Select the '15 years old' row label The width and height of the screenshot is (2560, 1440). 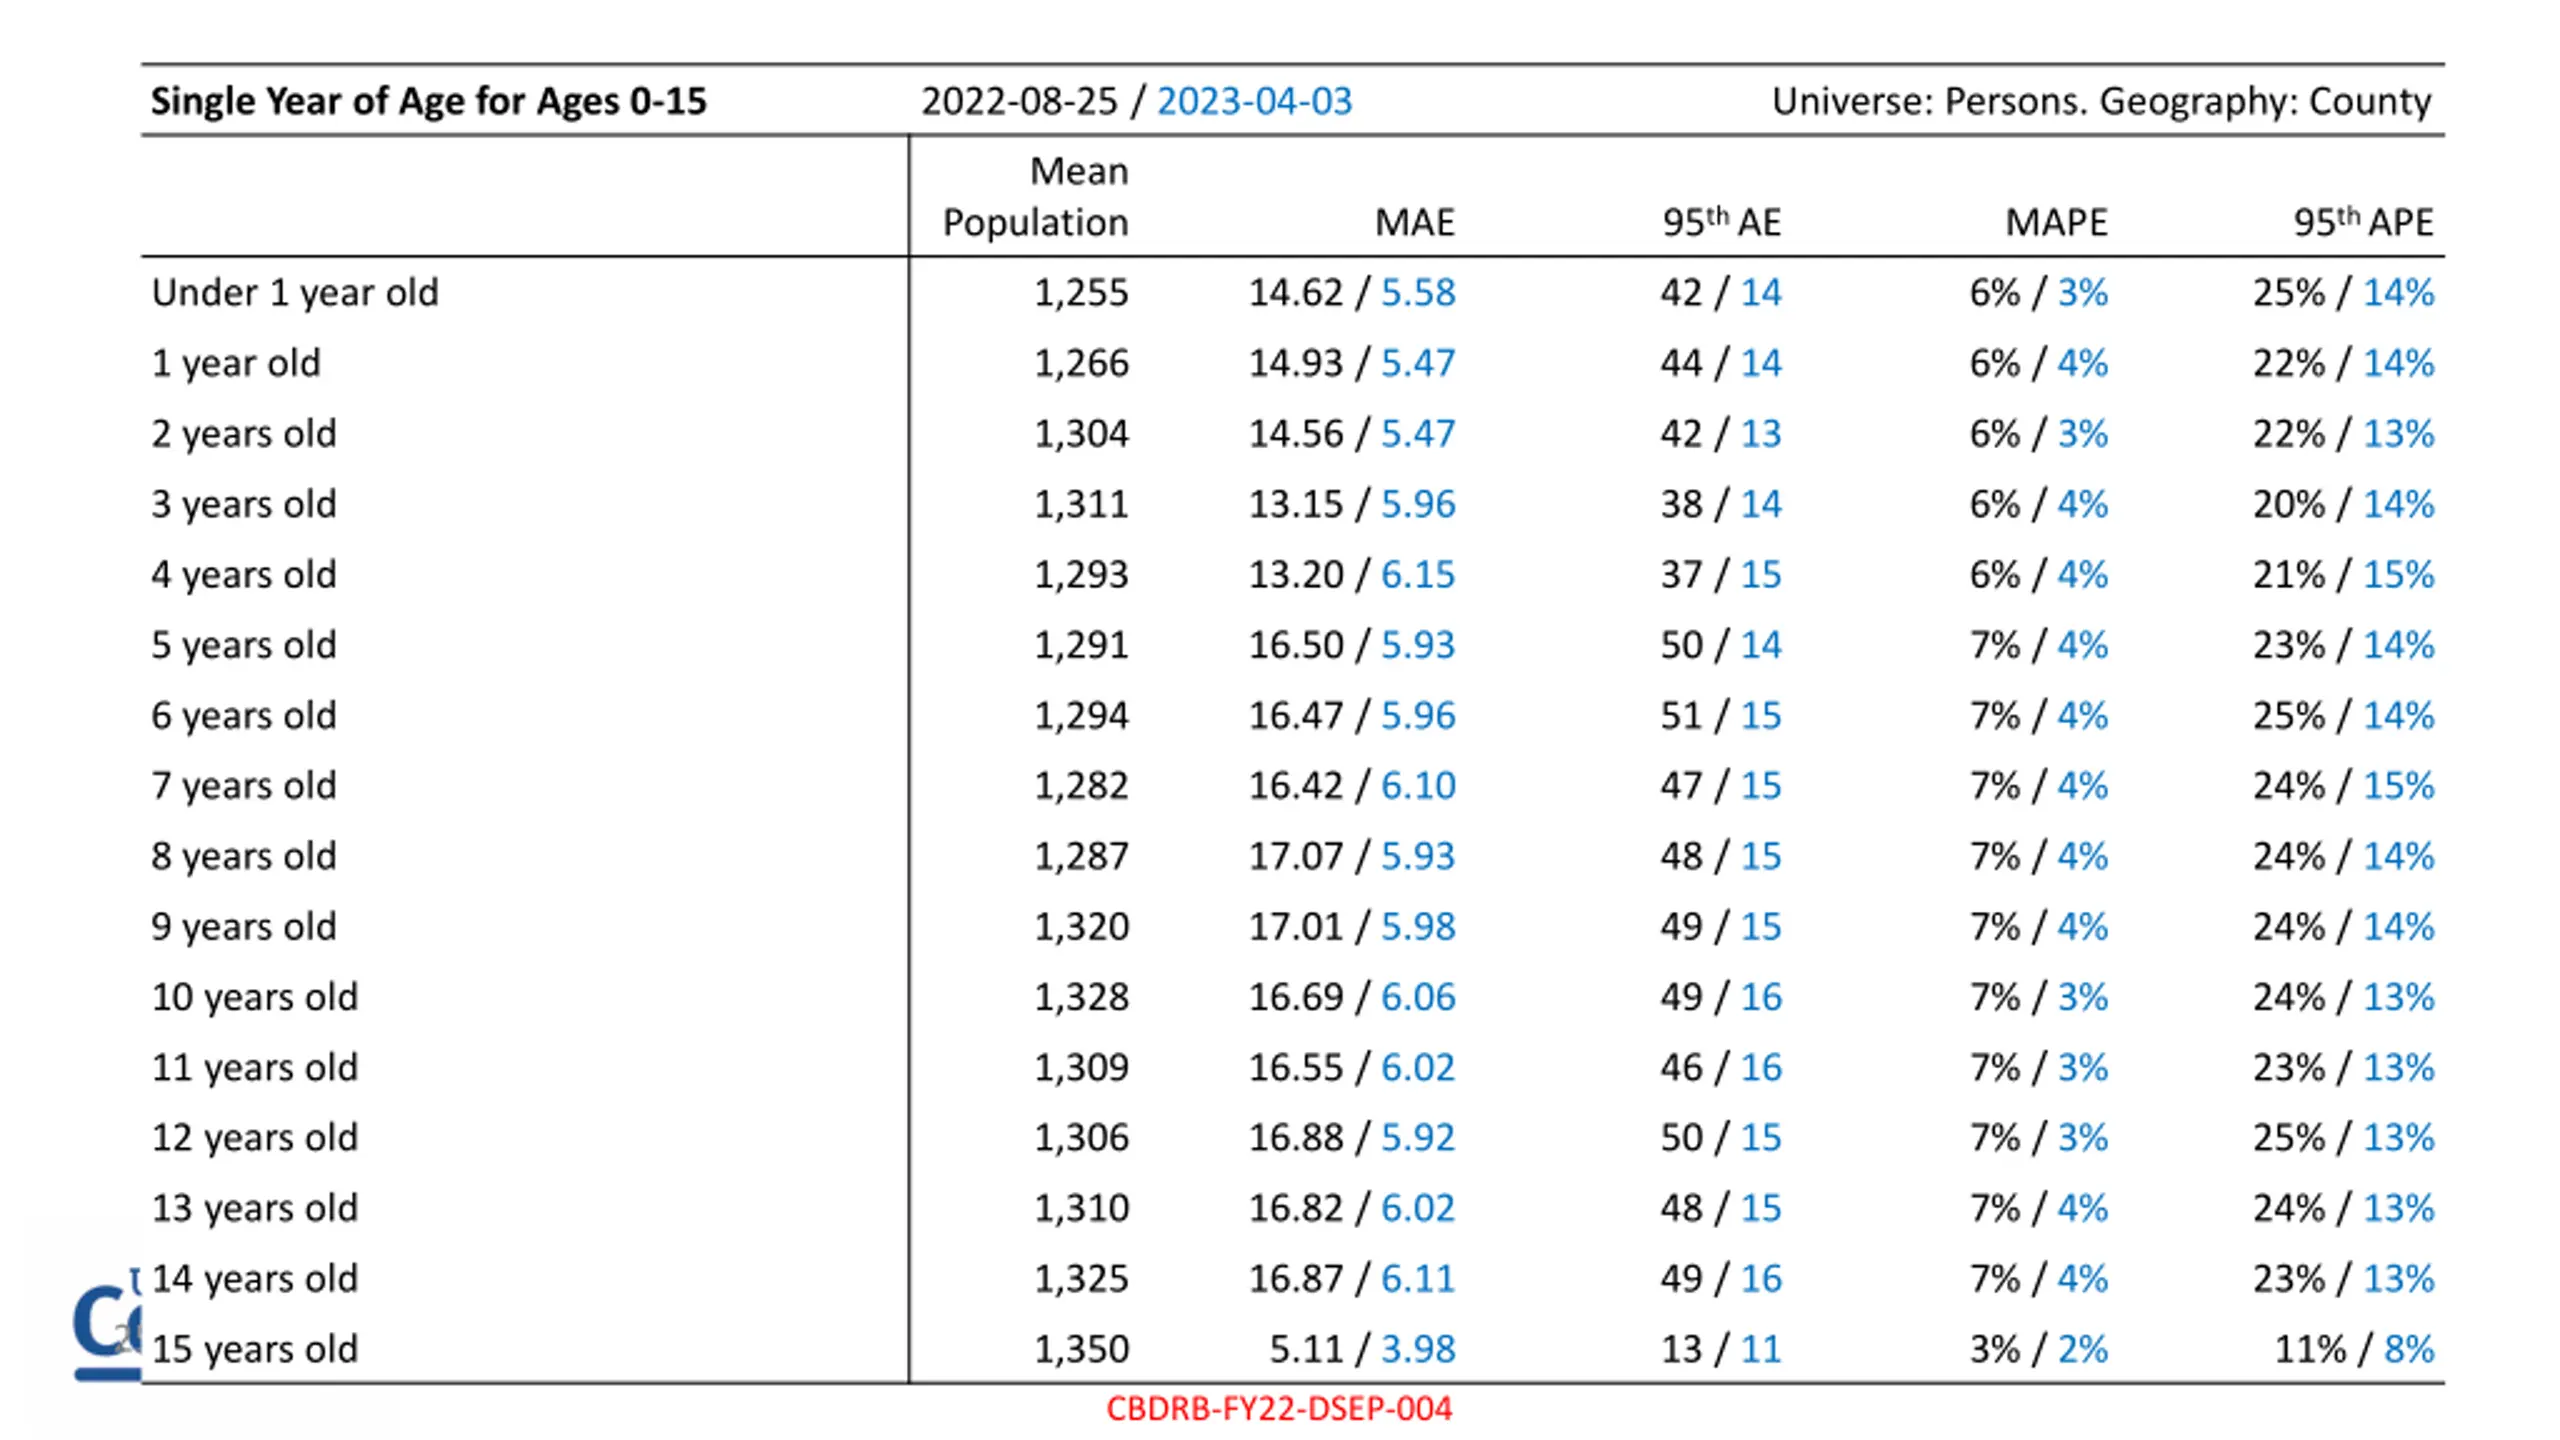(x=254, y=1349)
